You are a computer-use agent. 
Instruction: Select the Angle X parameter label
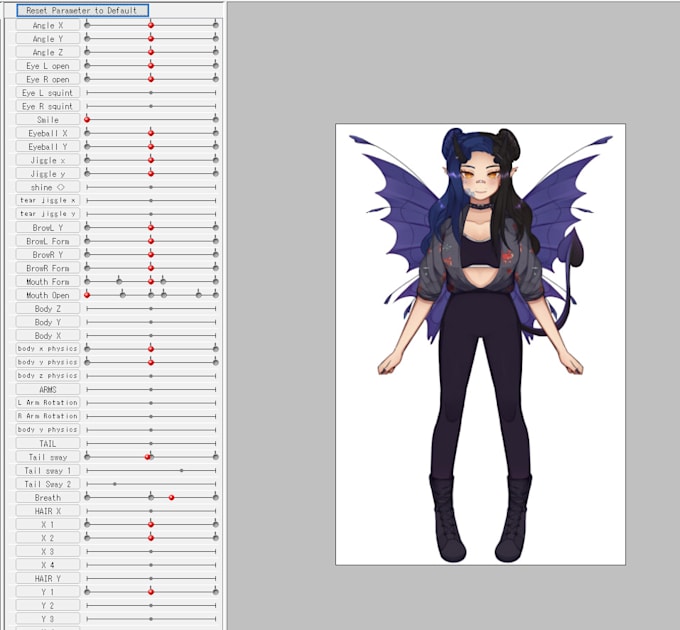tap(48, 25)
